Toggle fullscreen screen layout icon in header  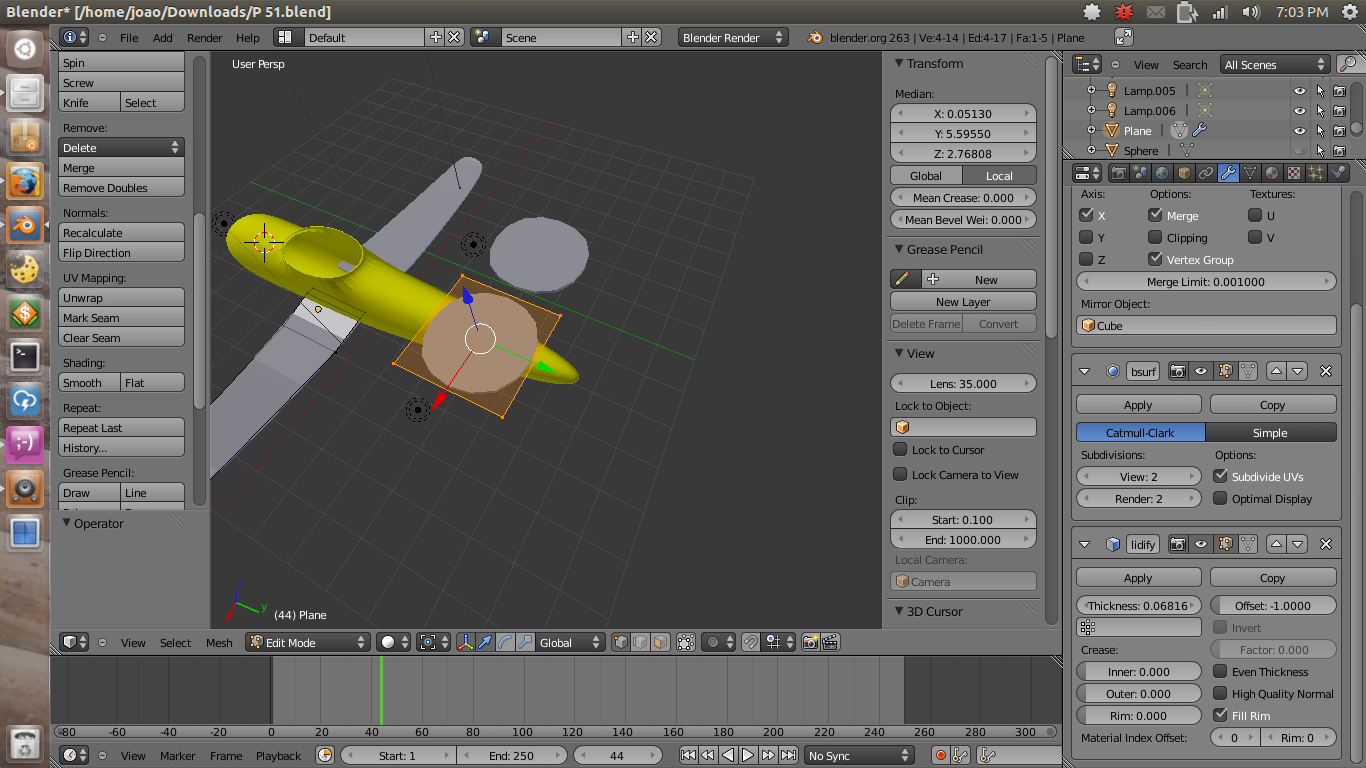click(x=1124, y=37)
